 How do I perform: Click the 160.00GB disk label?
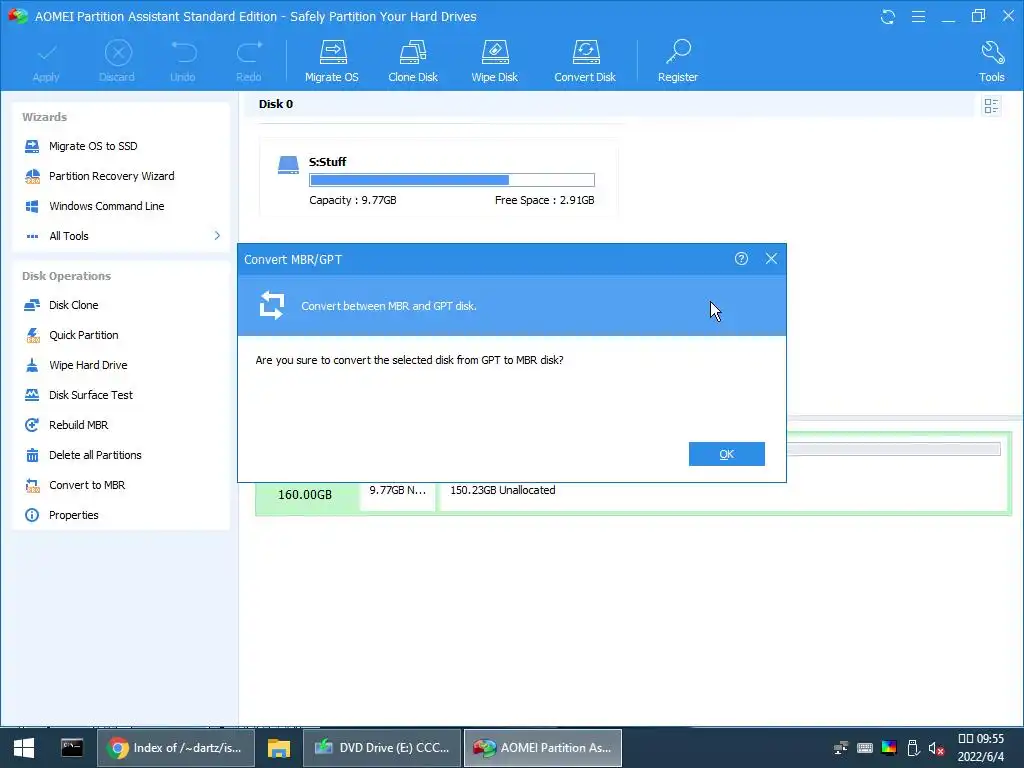pos(305,495)
